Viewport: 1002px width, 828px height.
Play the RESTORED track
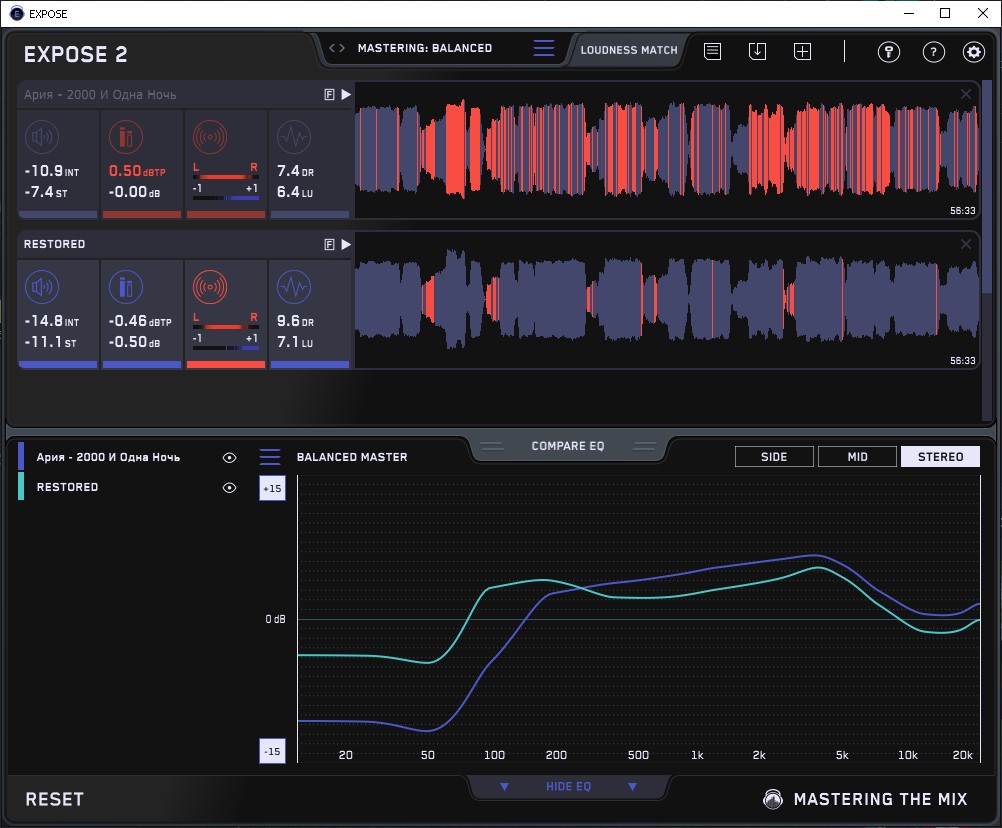tap(346, 244)
